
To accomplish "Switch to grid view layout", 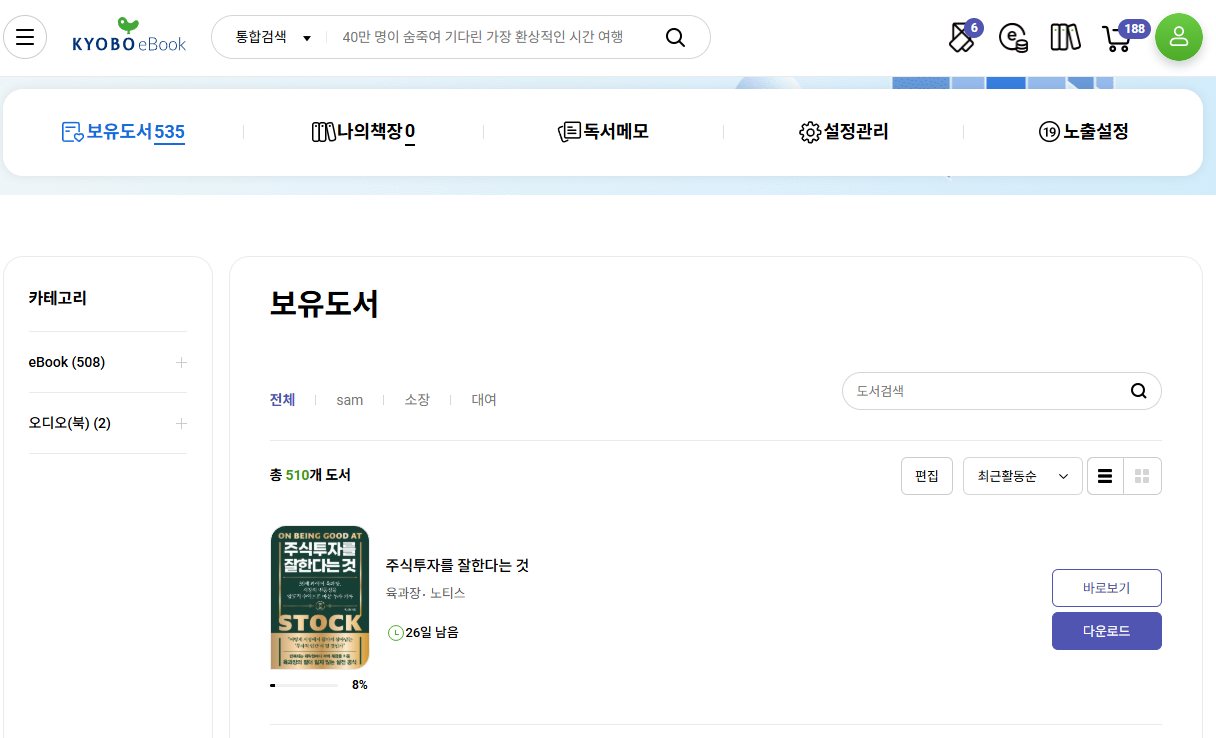I will point(1142,476).
